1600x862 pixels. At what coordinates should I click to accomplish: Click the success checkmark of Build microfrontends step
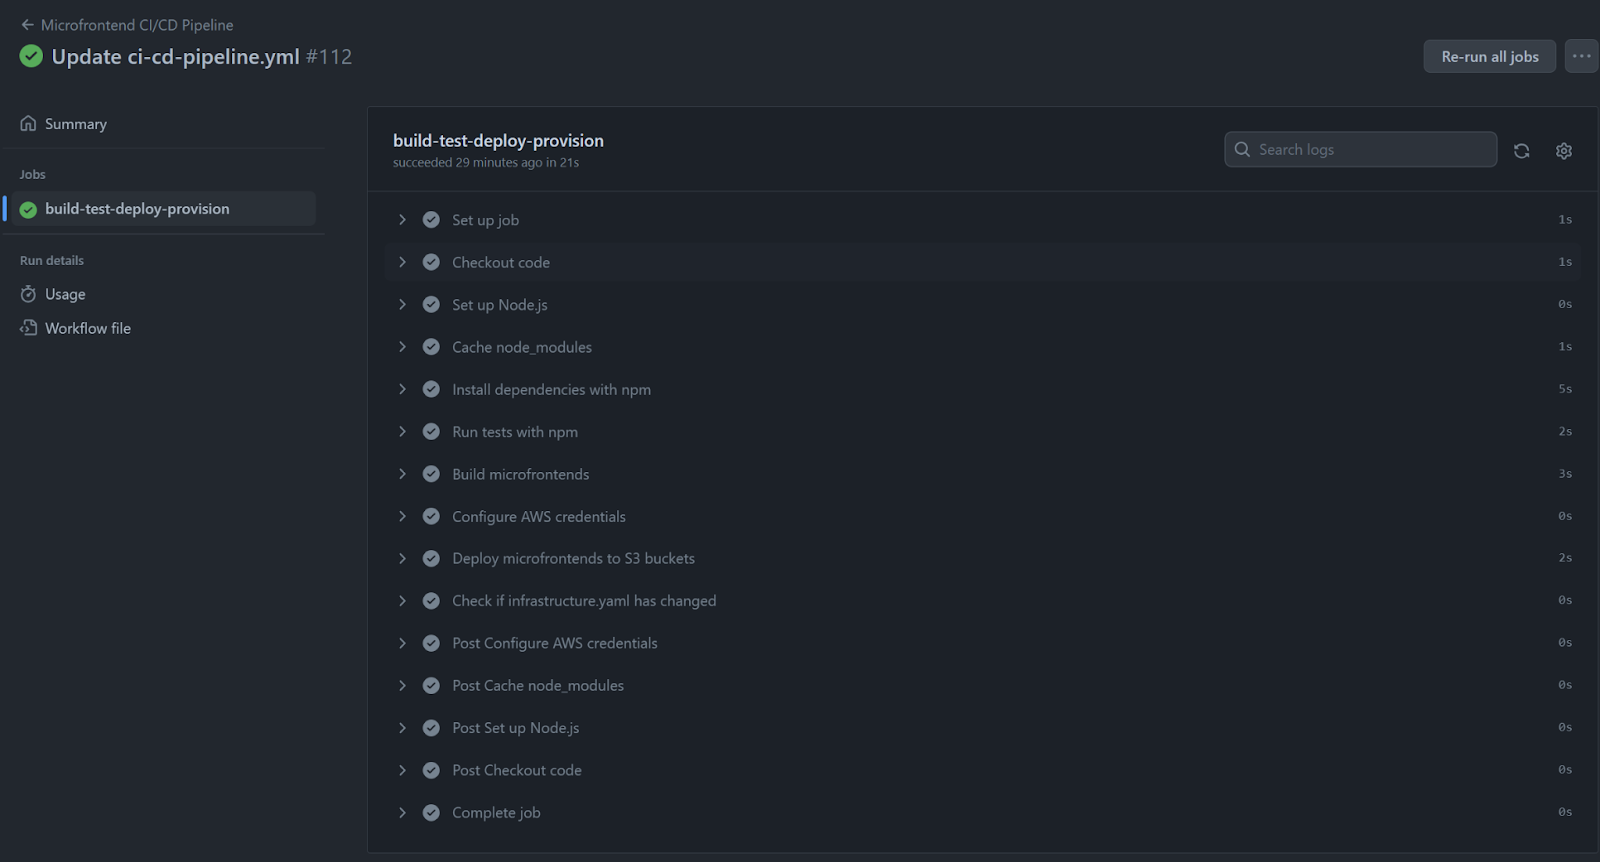pos(431,474)
